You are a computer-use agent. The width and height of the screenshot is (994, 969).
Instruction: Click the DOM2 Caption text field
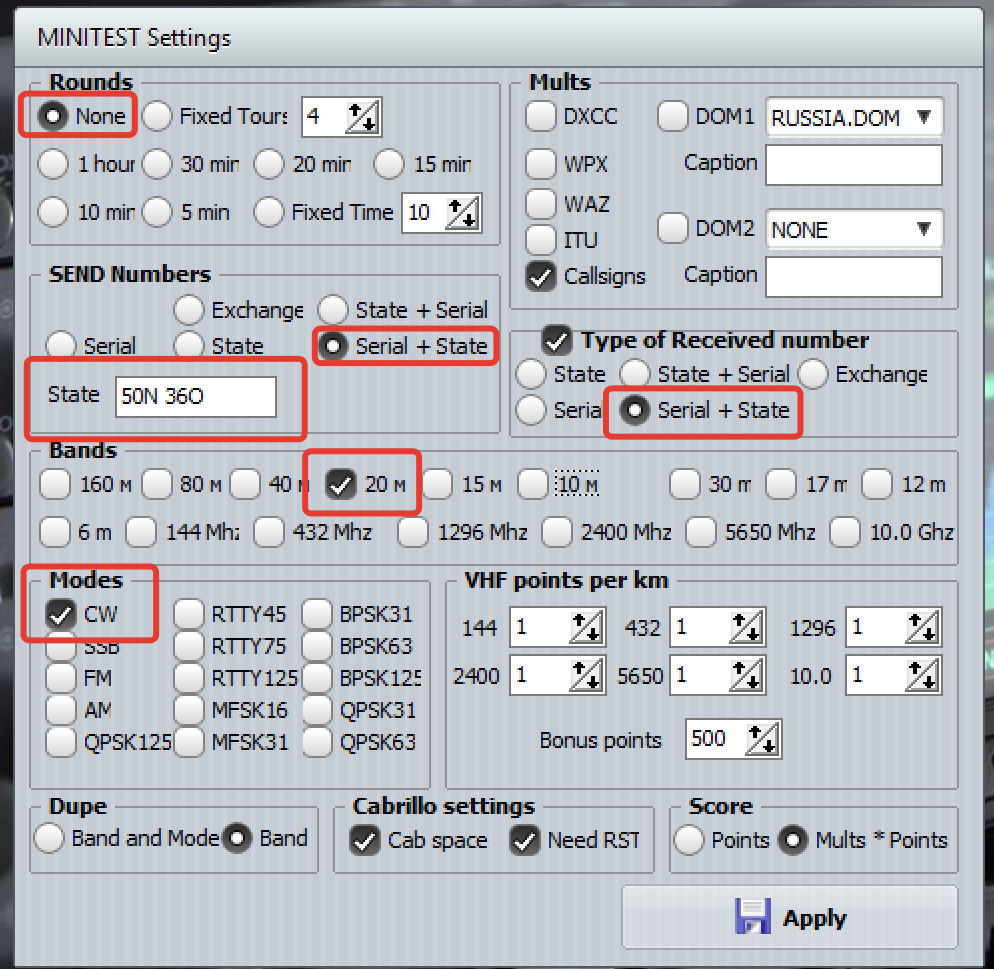[854, 277]
